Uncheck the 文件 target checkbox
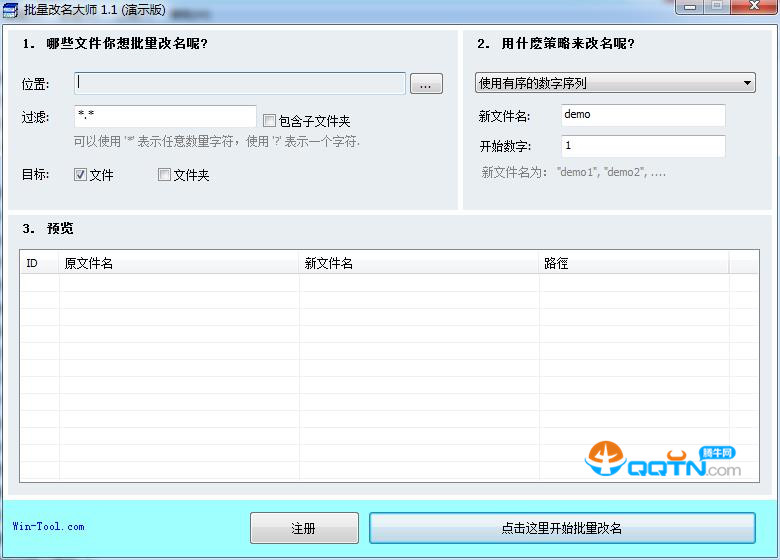Screen dimensions: 780x560 (x=81, y=175)
